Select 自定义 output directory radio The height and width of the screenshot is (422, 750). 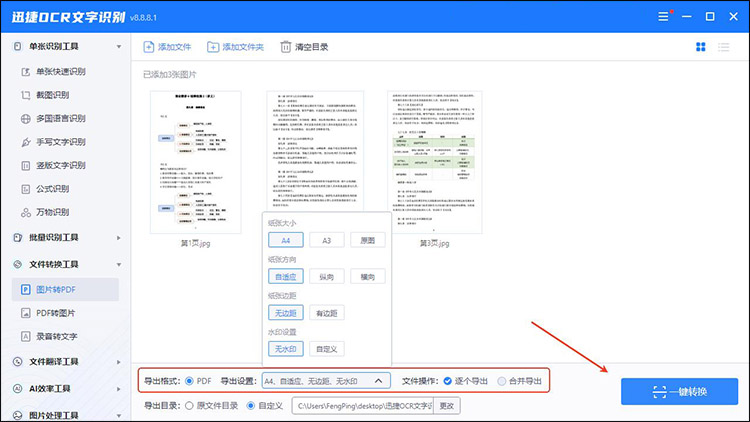[251, 406]
